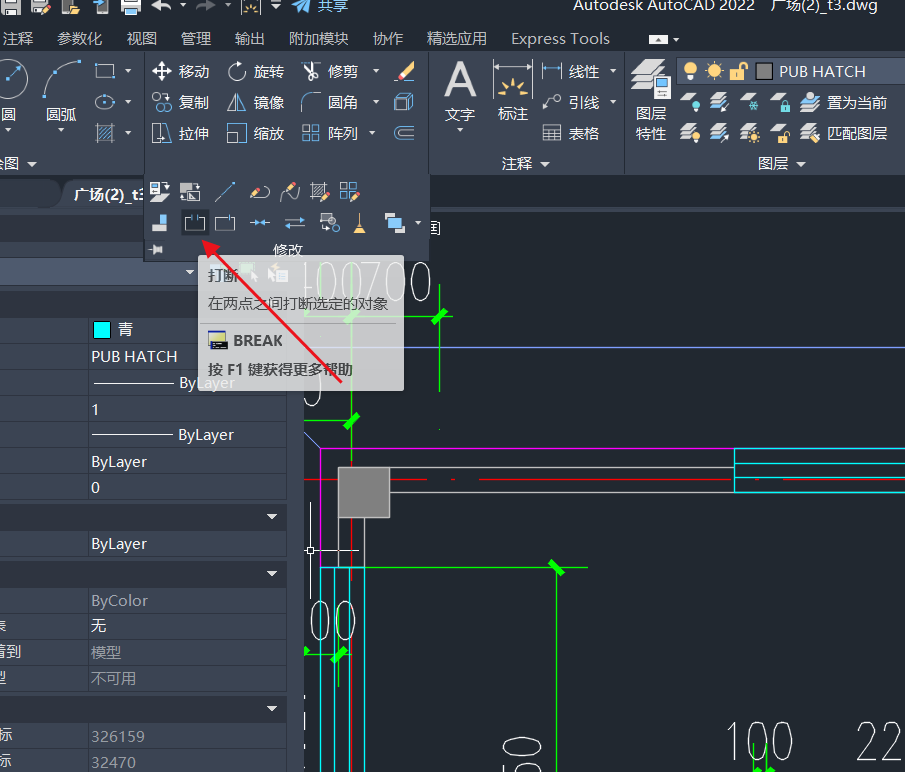Click the Edit Array icon

tap(349, 192)
